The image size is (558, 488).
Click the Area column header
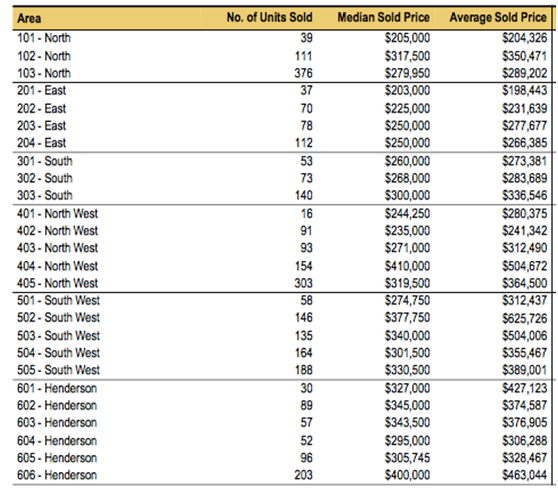tap(29, 18)
